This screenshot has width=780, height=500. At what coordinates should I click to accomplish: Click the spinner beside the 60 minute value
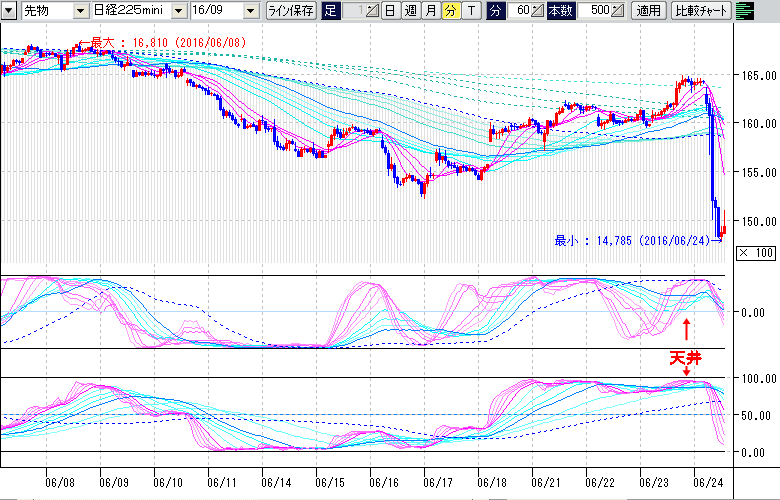(537, 10)
